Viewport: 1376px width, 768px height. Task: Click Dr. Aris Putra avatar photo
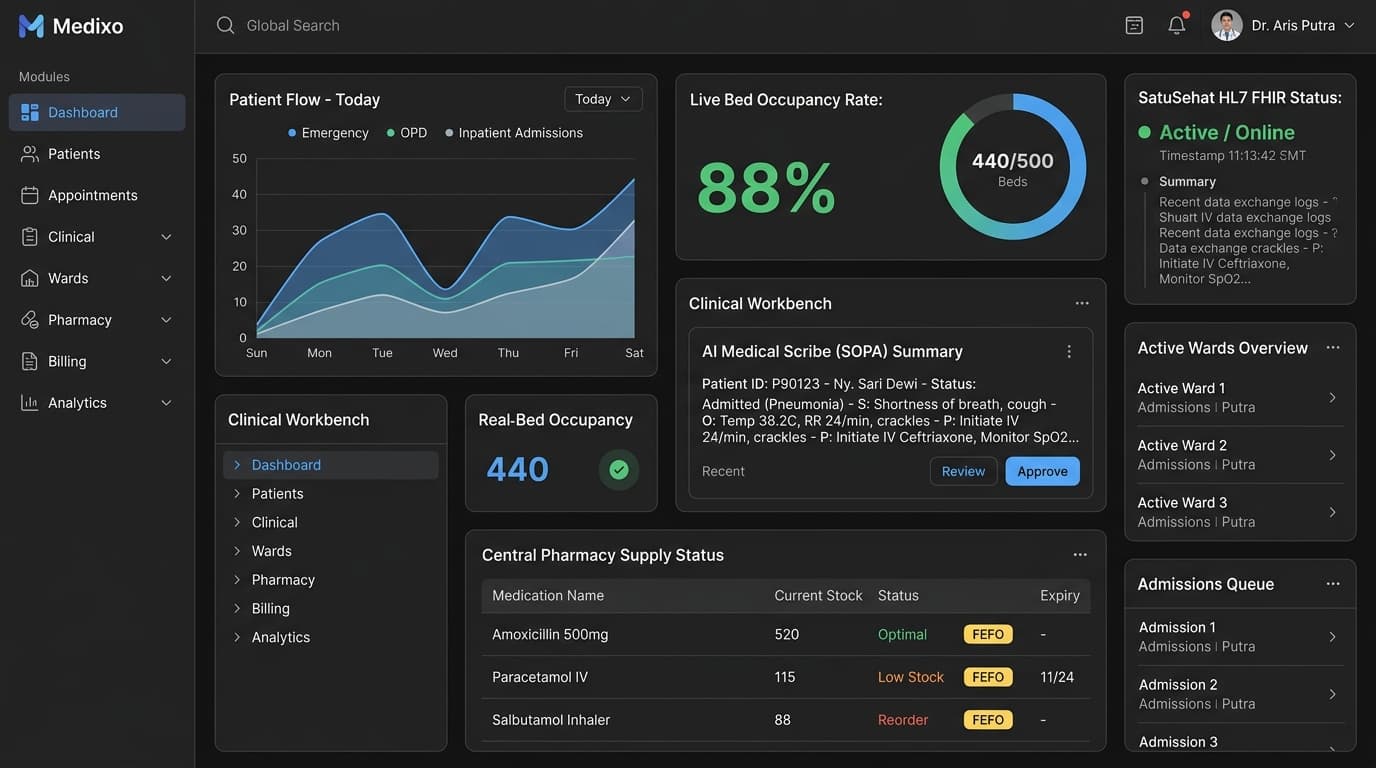click(x=1227, y=25)
